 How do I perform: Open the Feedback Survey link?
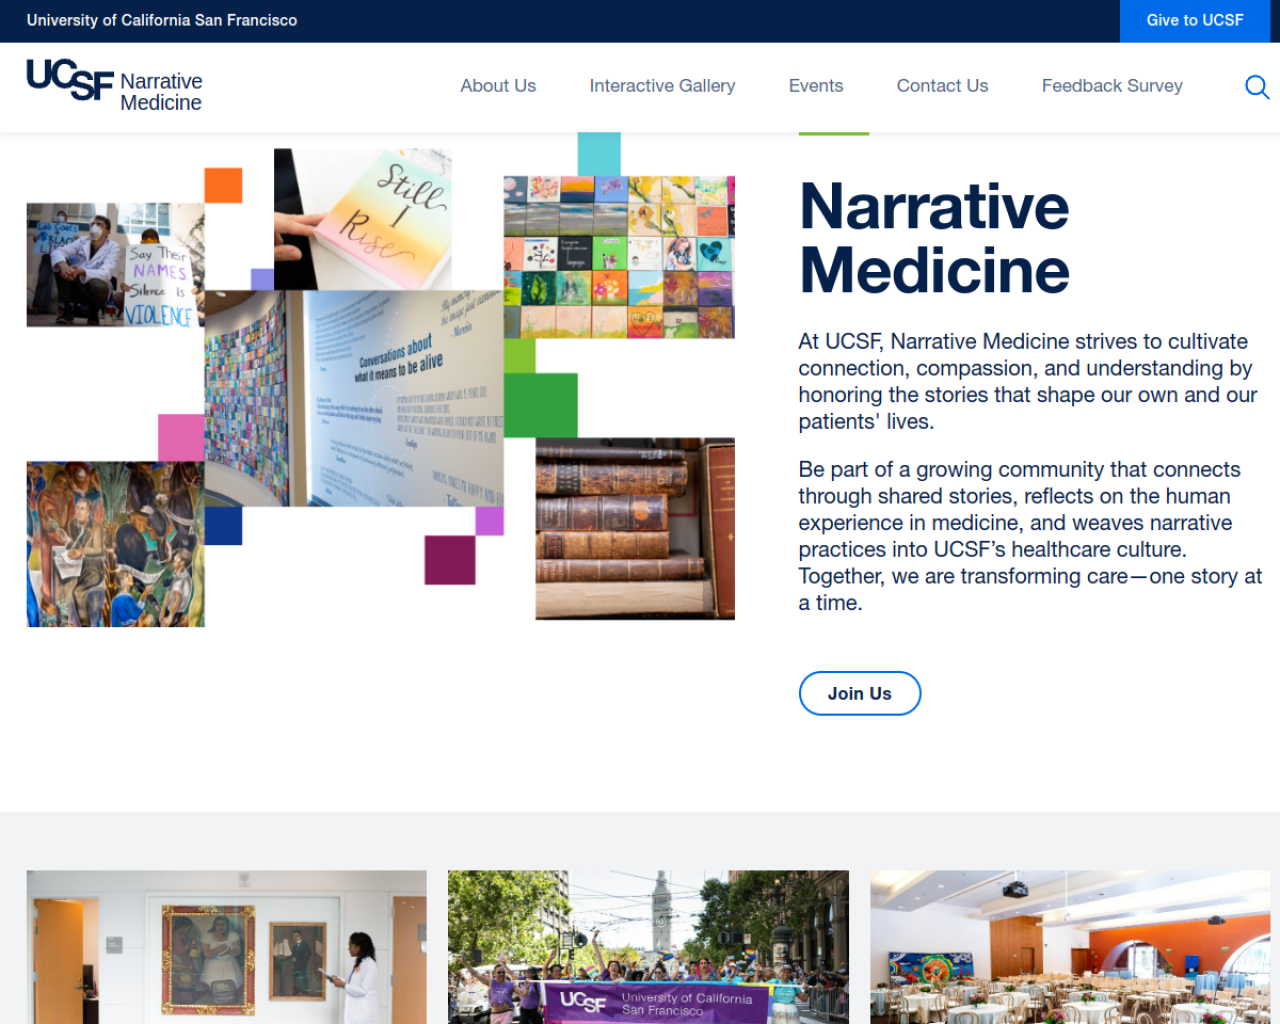click(1112, 86)
